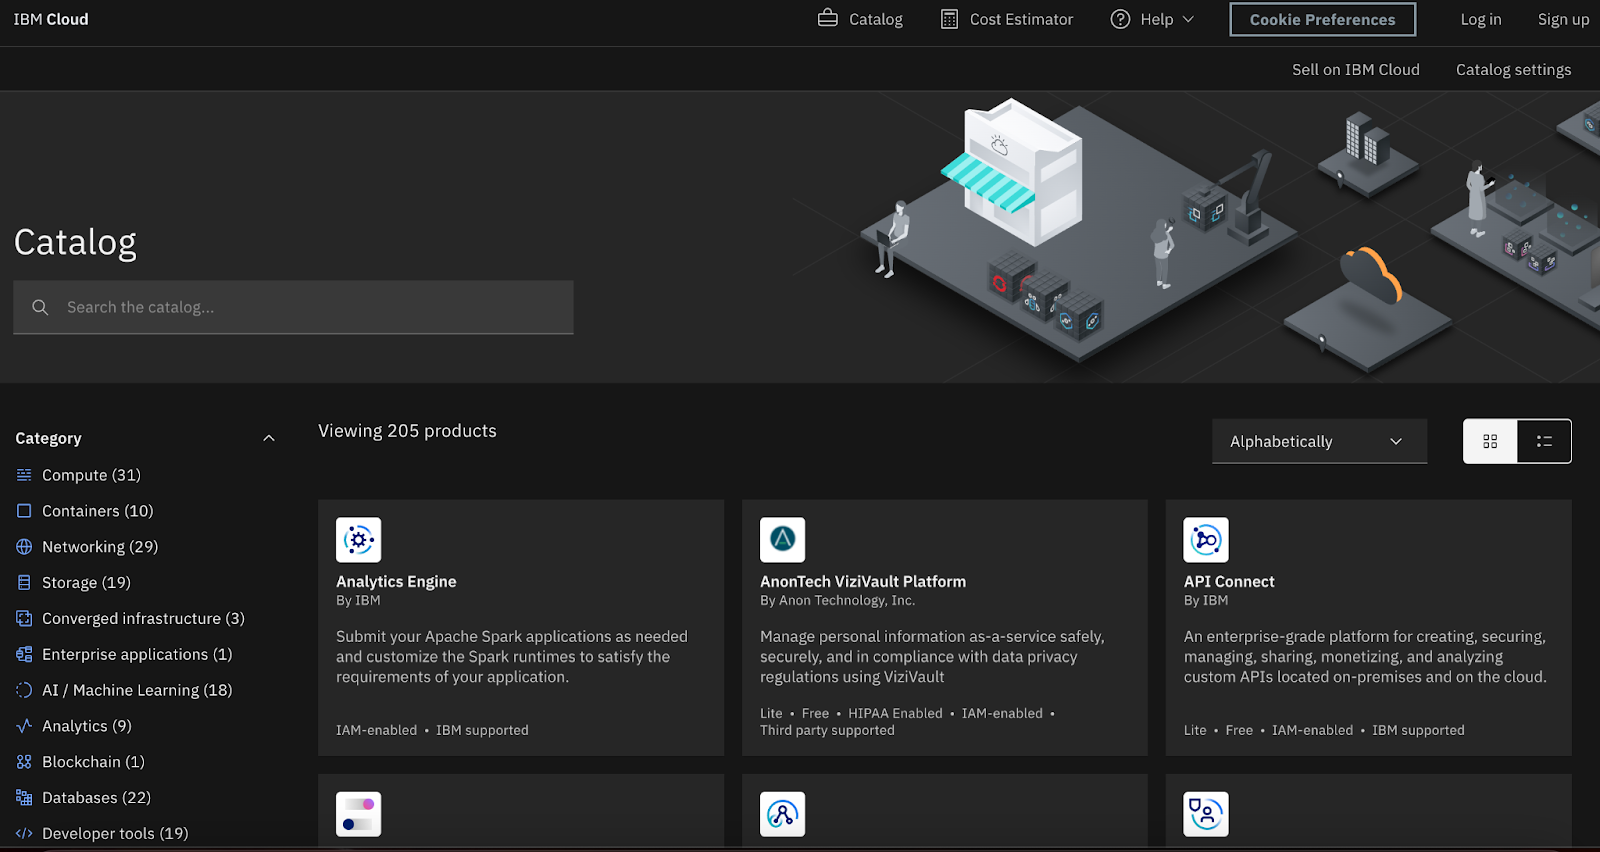Click the Containers category icon
The width and height of the screenshot is (1600, 852).
[24, 511]
